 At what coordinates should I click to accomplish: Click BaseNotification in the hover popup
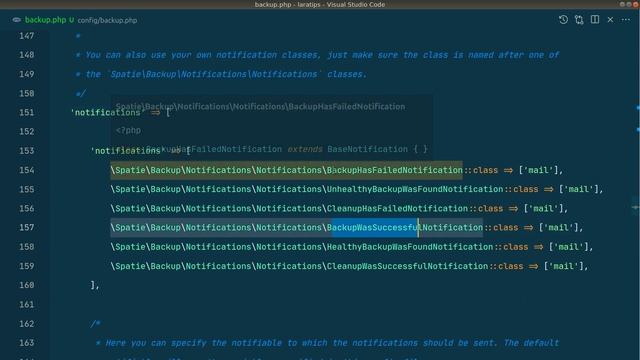point(367,149)
